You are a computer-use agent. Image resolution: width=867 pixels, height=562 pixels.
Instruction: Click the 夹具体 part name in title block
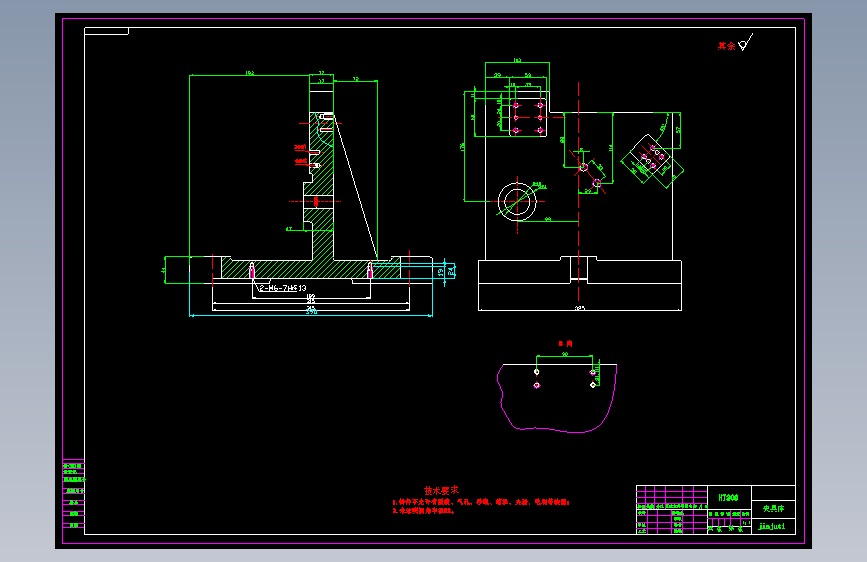pos(773,508)
